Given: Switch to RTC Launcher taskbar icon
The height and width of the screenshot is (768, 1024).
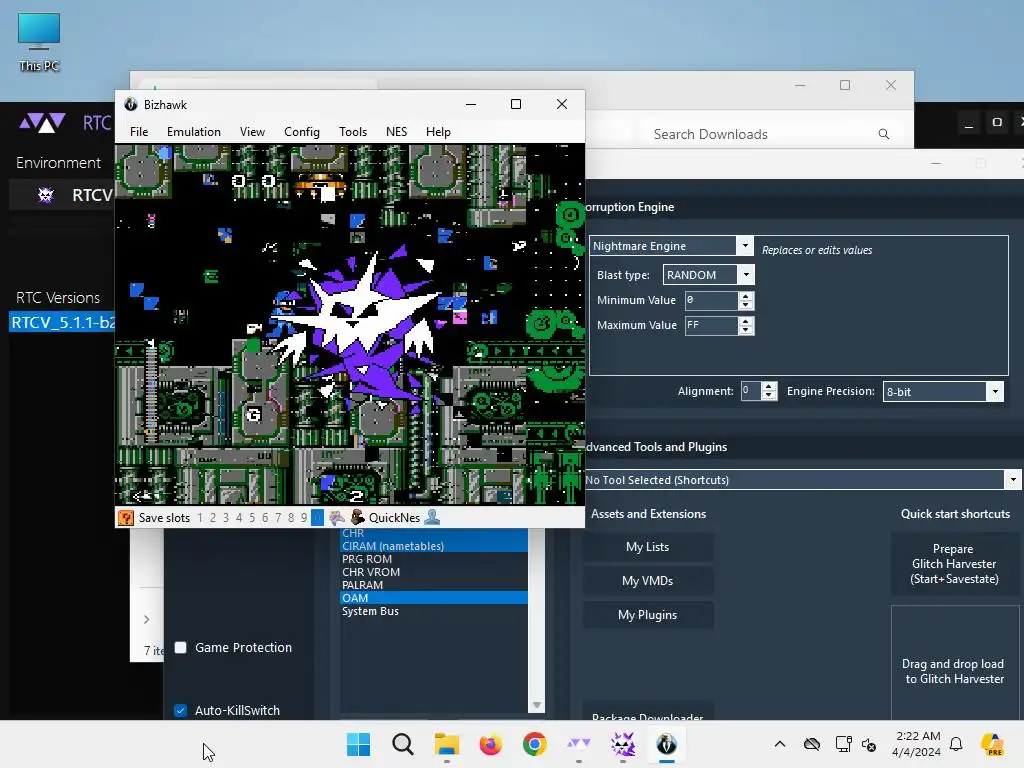Looking at the screenshot, I should tap(579, 744).
